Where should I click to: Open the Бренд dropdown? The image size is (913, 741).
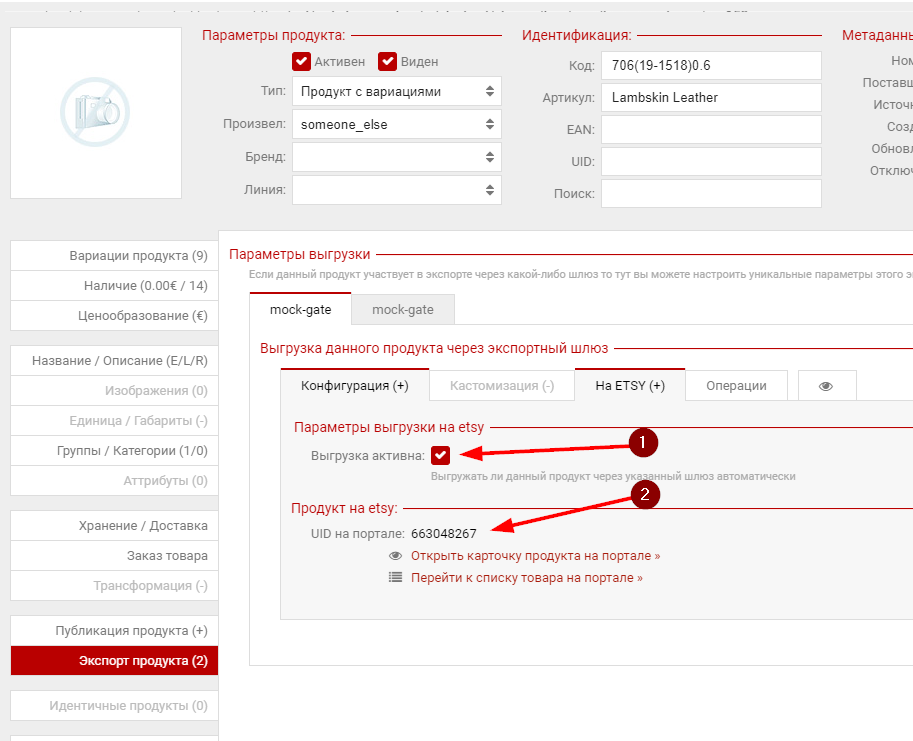[x=396, y=157]
